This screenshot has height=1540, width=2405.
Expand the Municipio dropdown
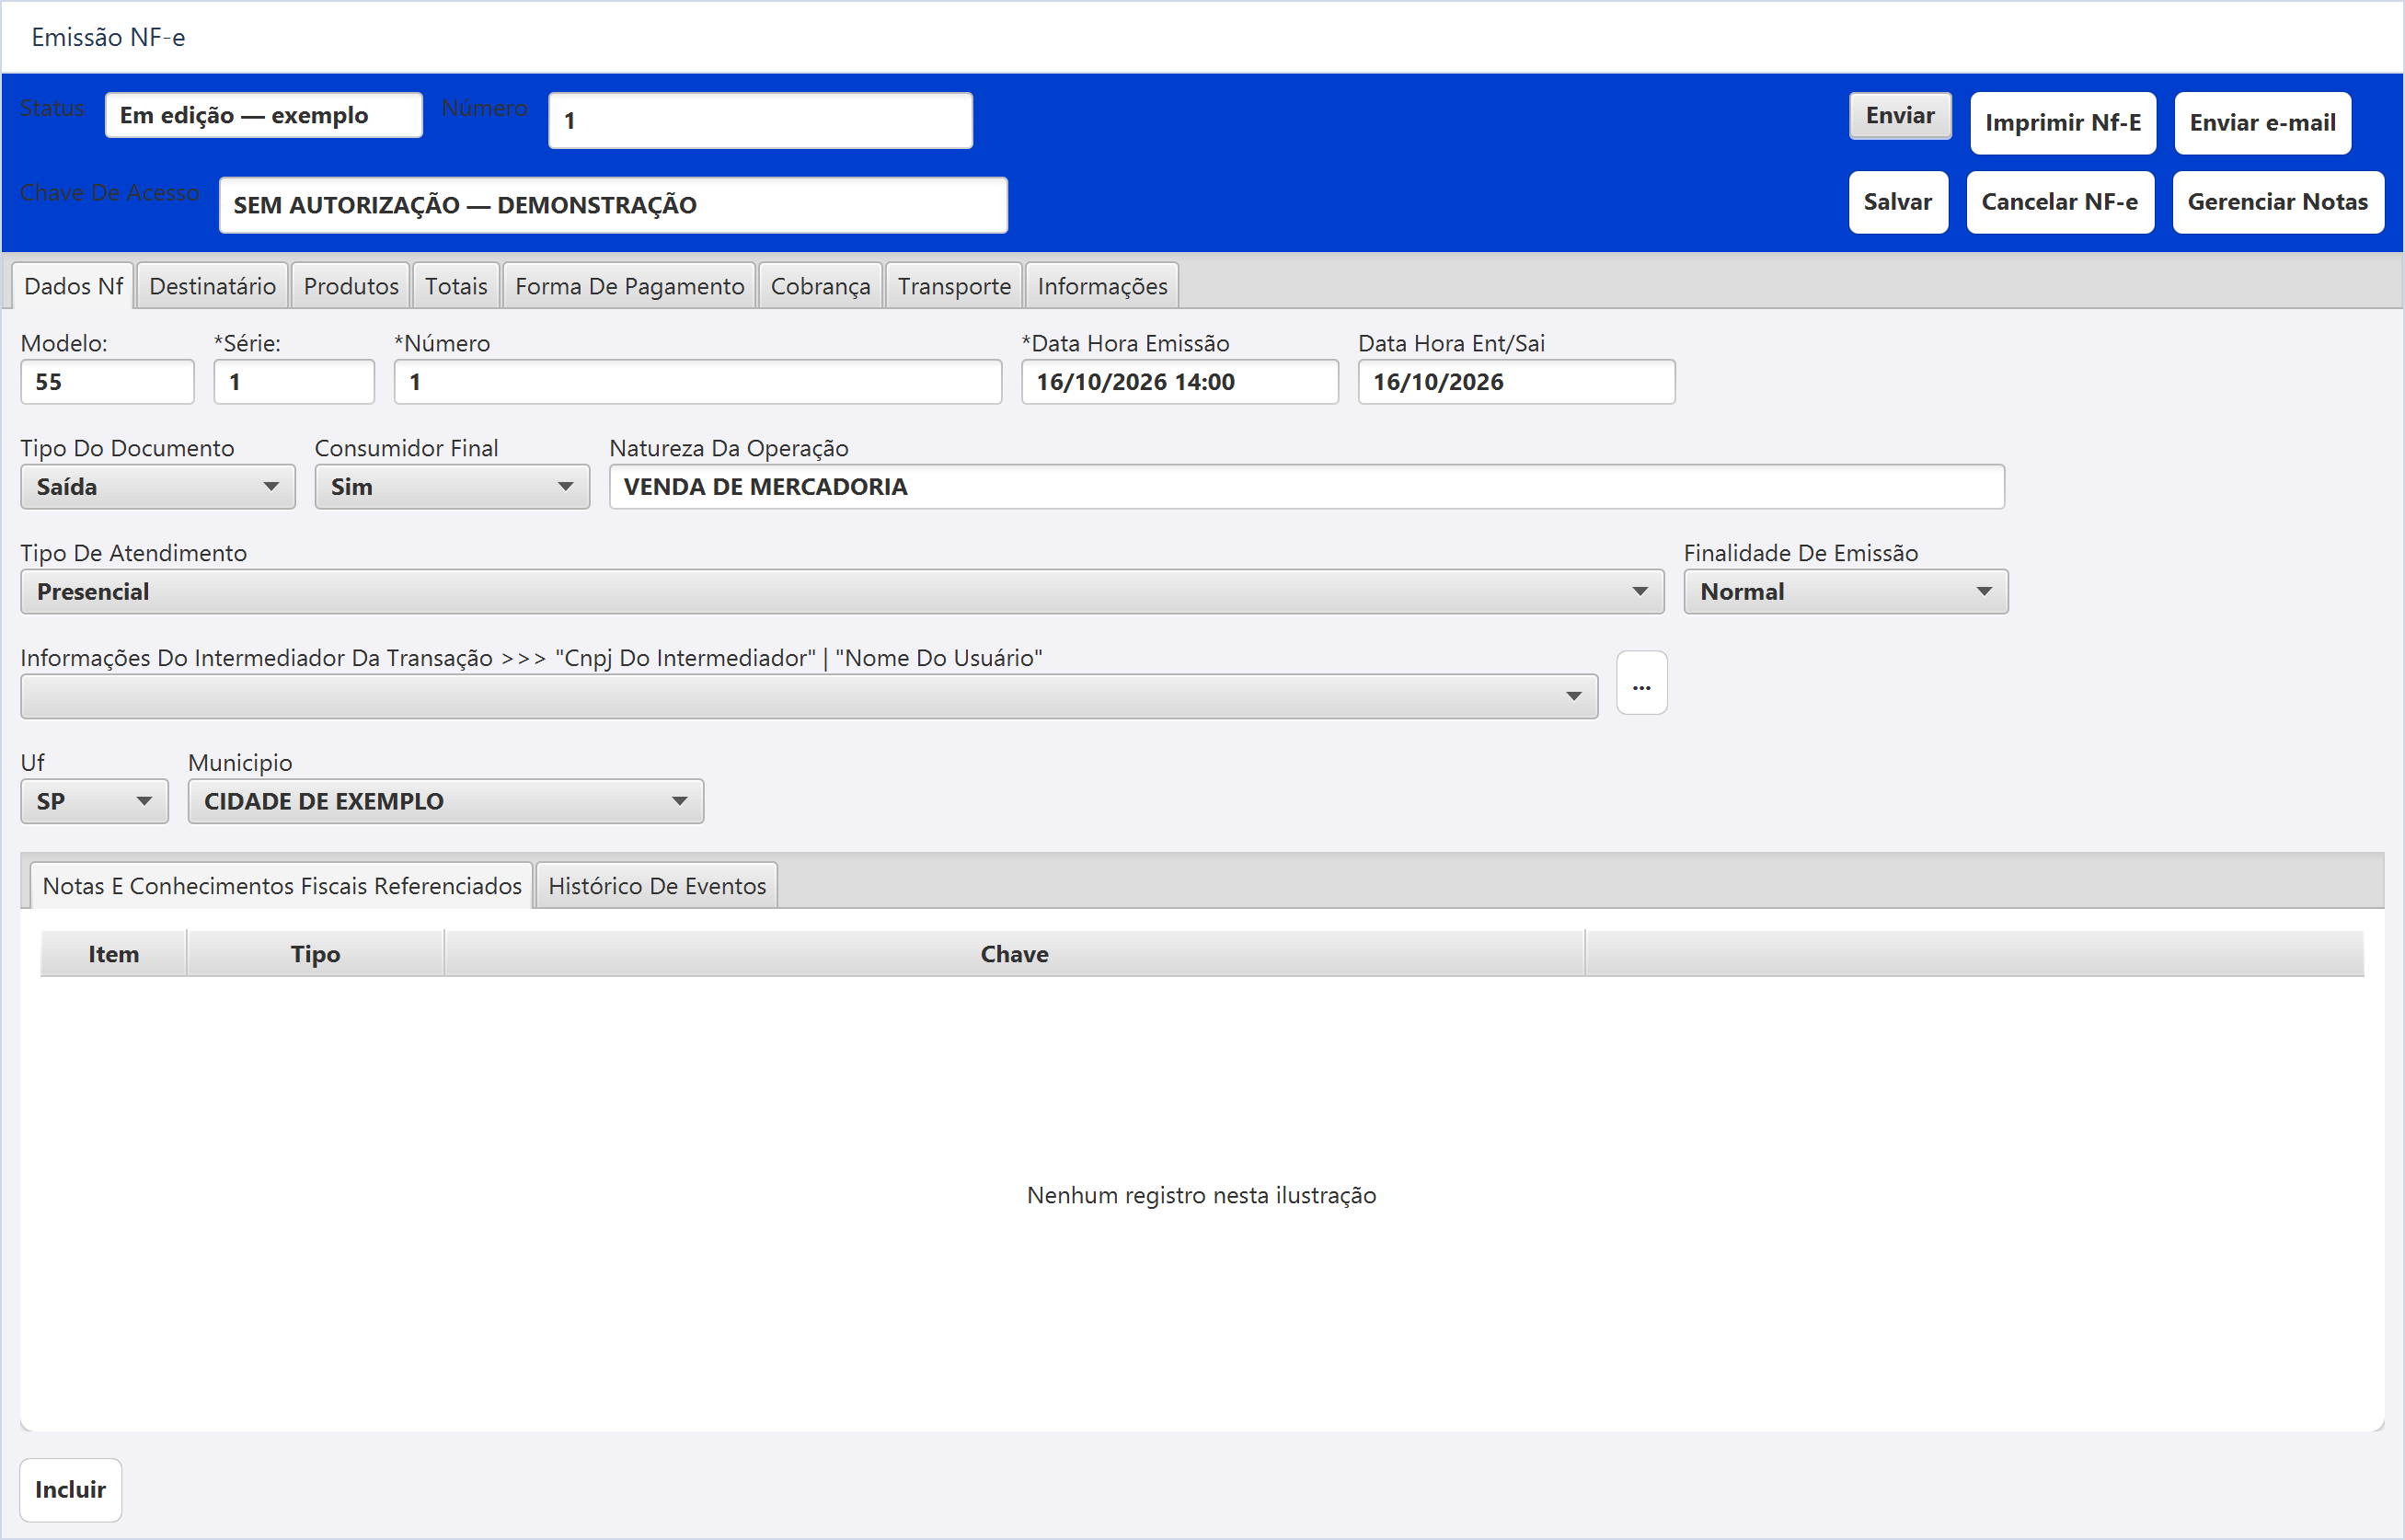point(446,801)
